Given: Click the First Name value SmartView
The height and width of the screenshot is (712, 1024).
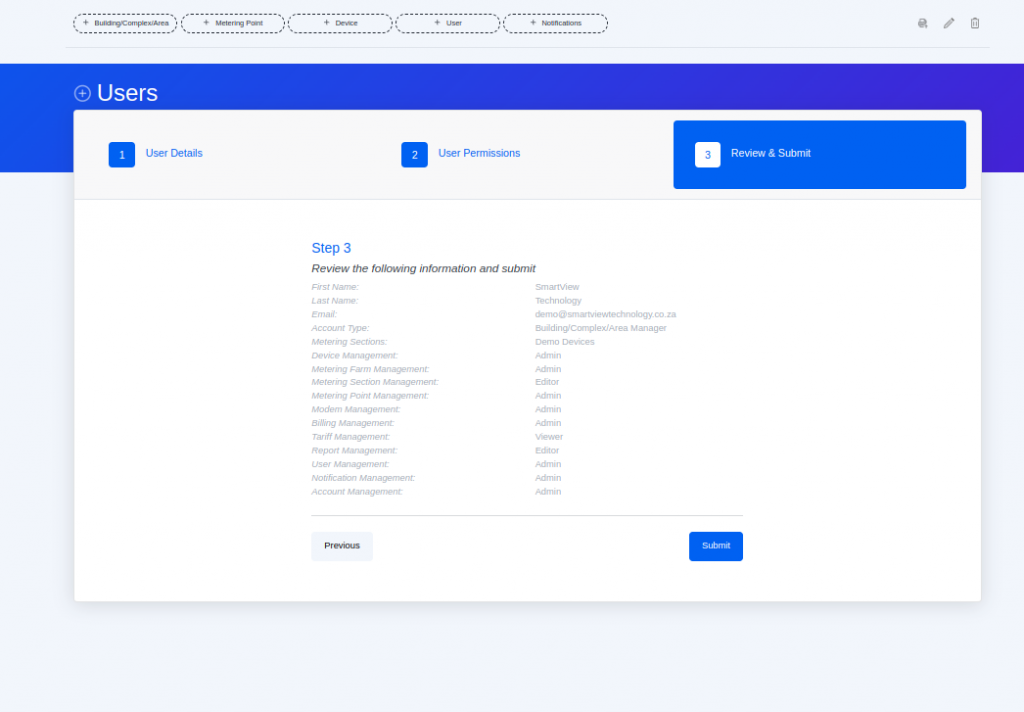Looking at the screenshot, I should pos(557,287).
